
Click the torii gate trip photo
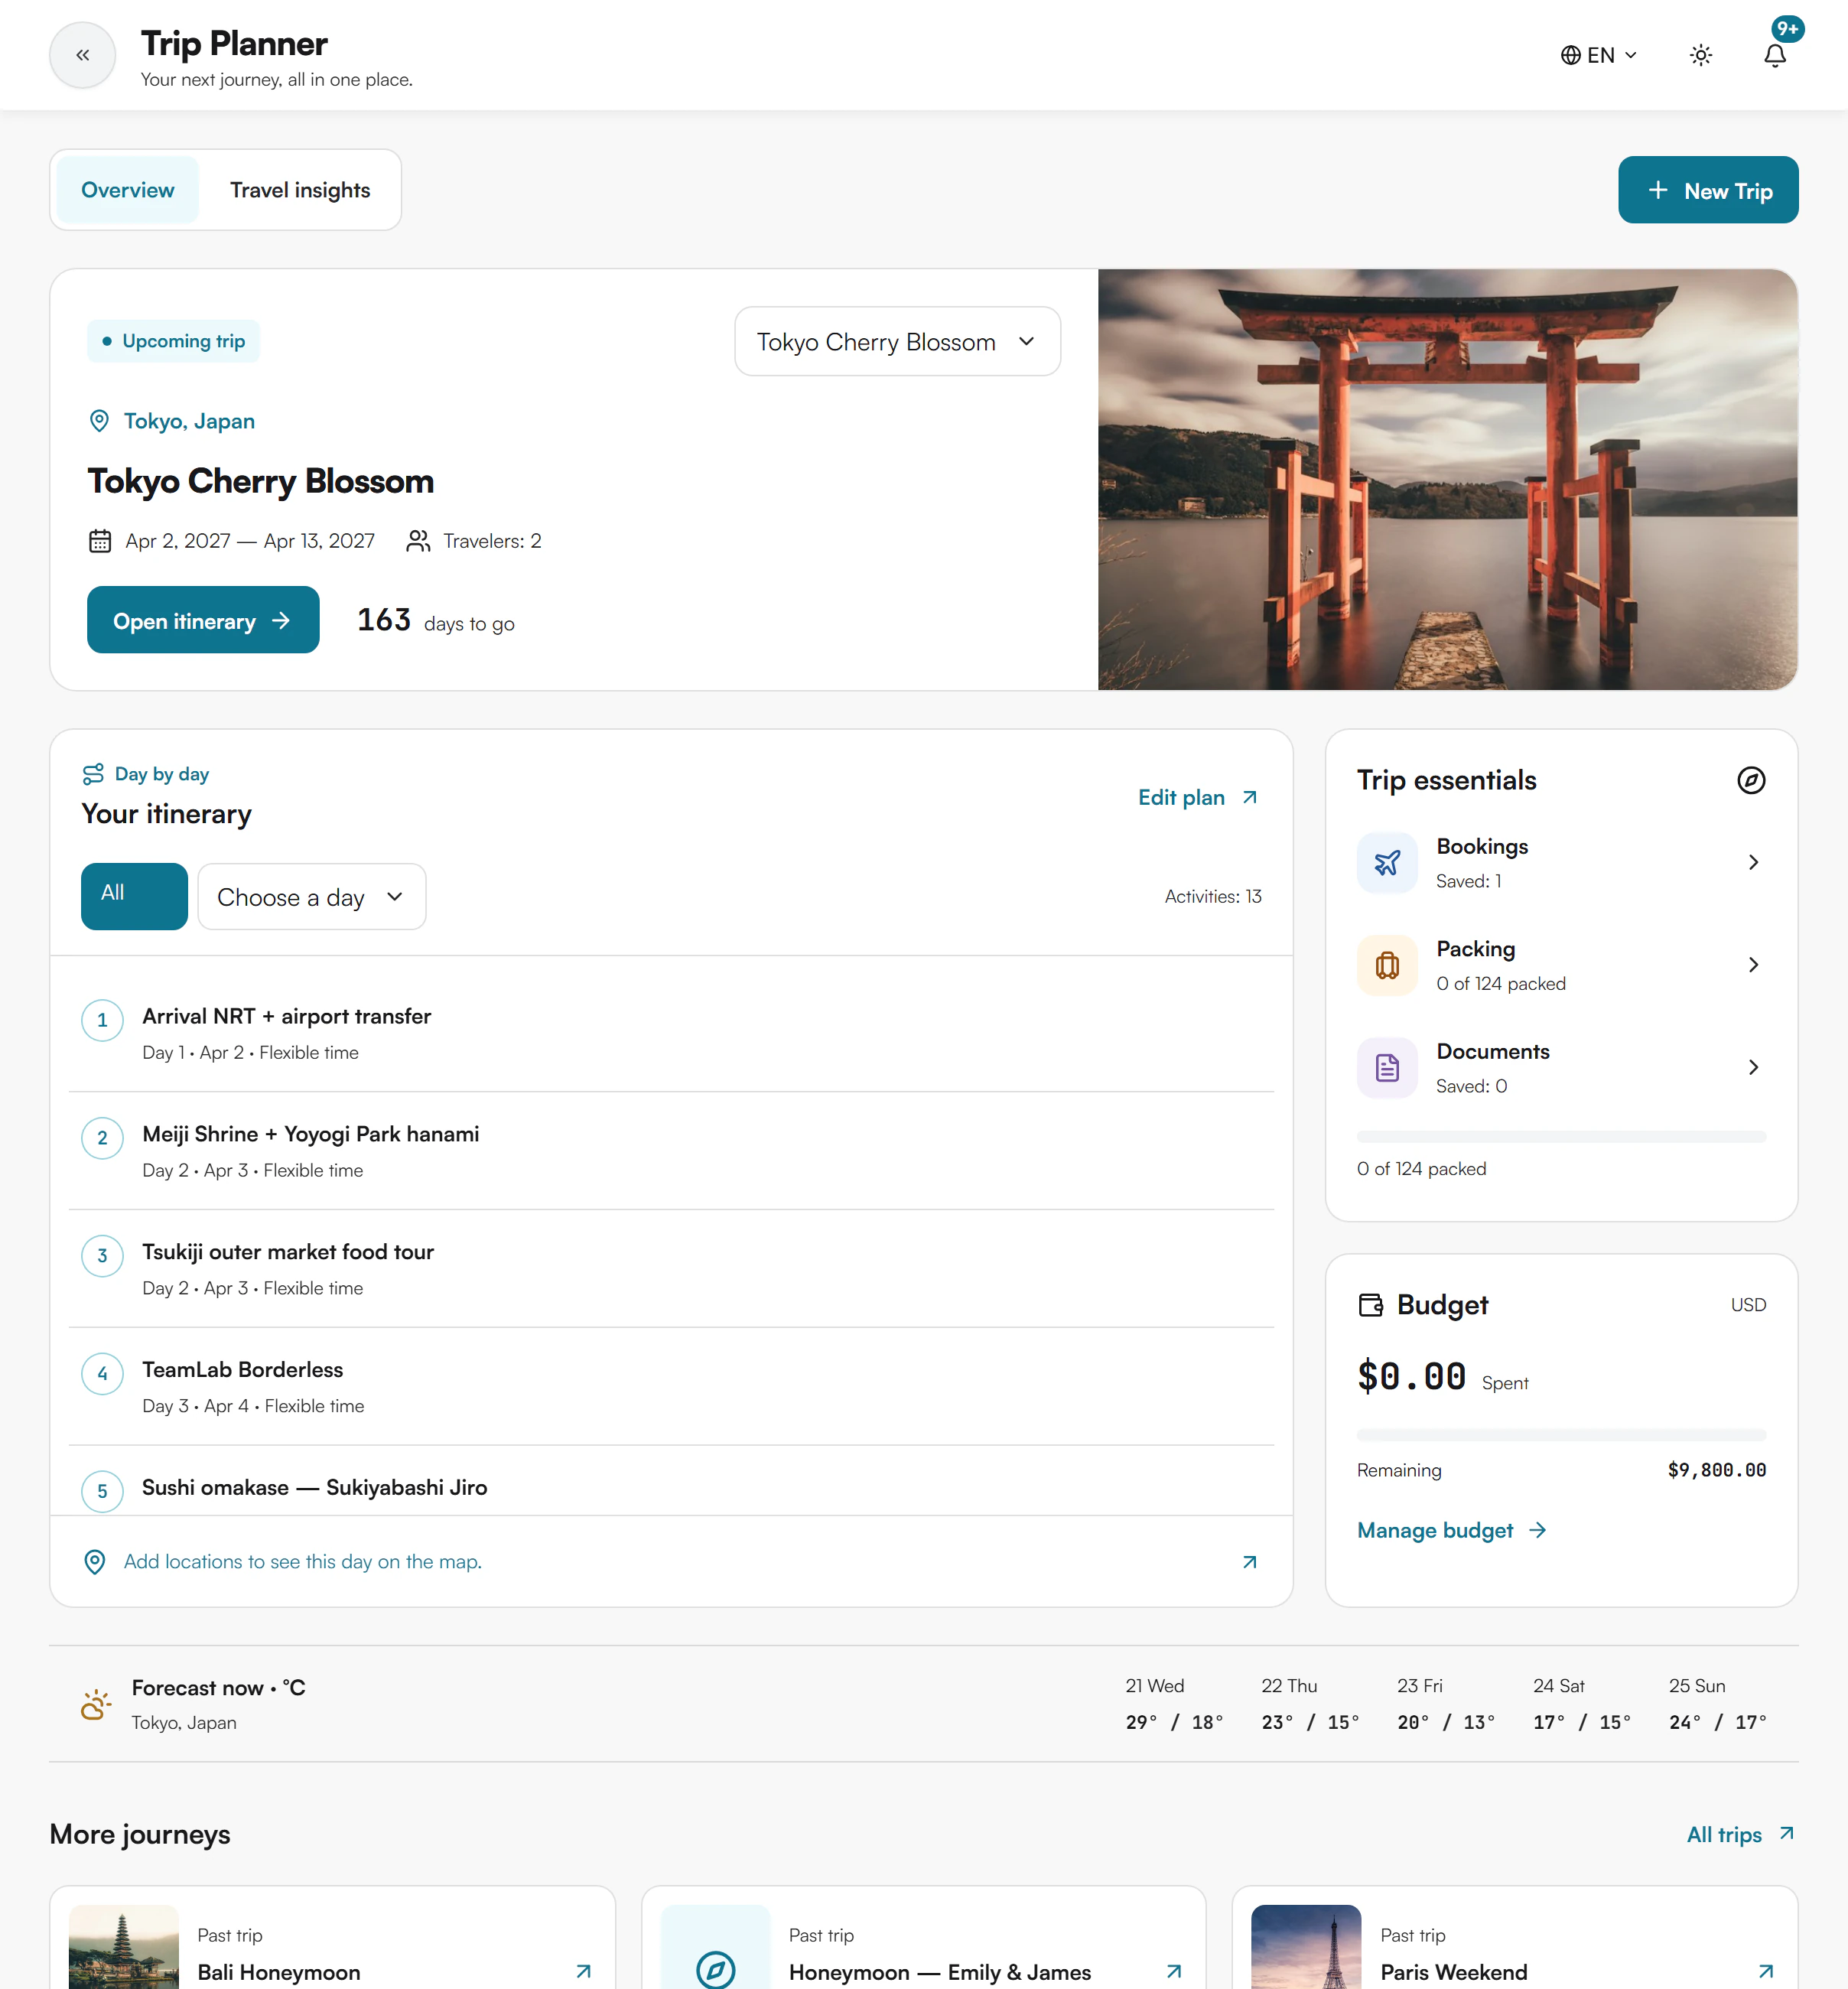pos(1447,479)
